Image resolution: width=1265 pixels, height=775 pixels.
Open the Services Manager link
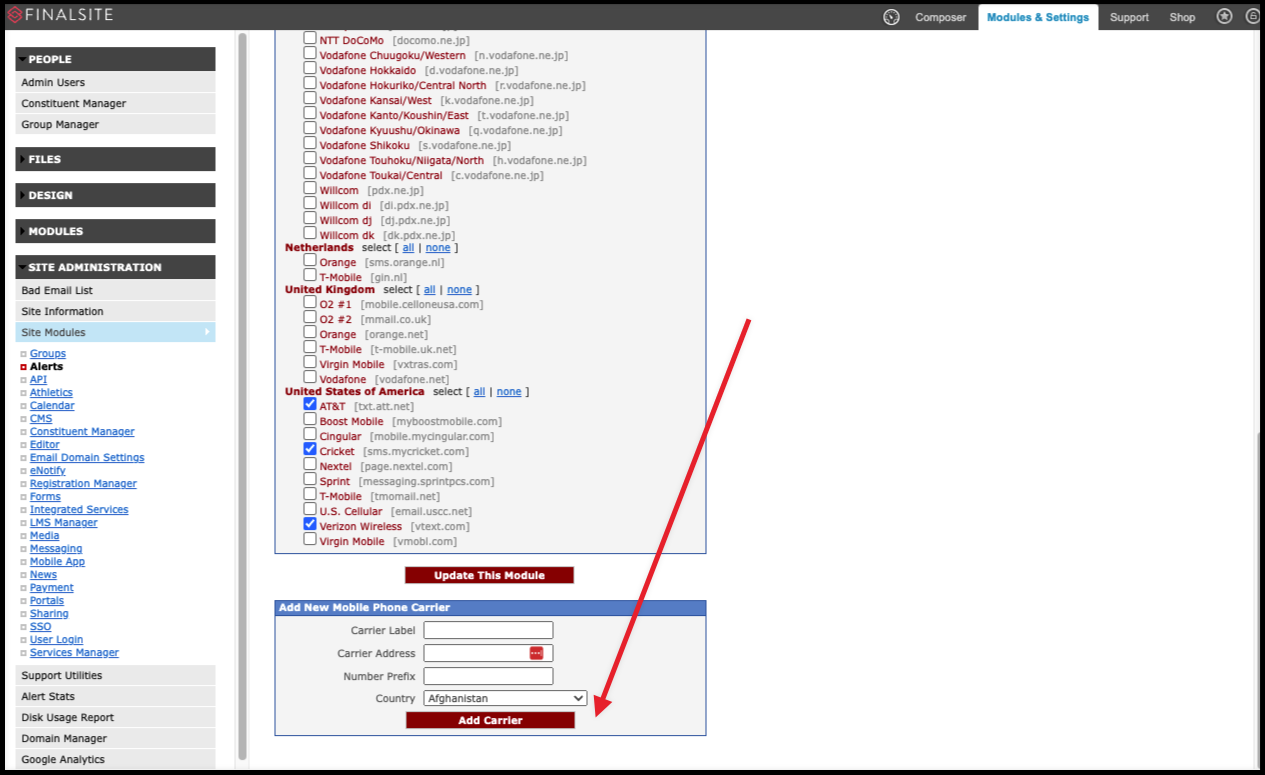click(x=74, y=652)
